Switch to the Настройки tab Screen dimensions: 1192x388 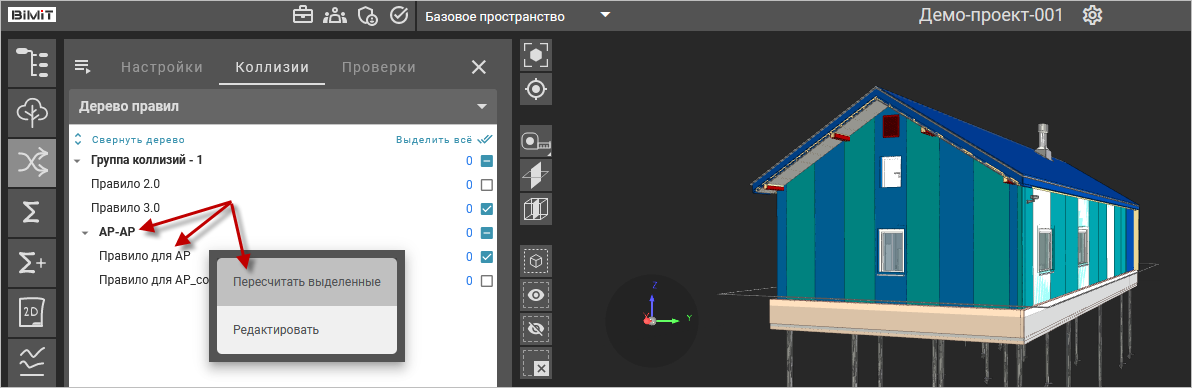[x=162, y=67]
